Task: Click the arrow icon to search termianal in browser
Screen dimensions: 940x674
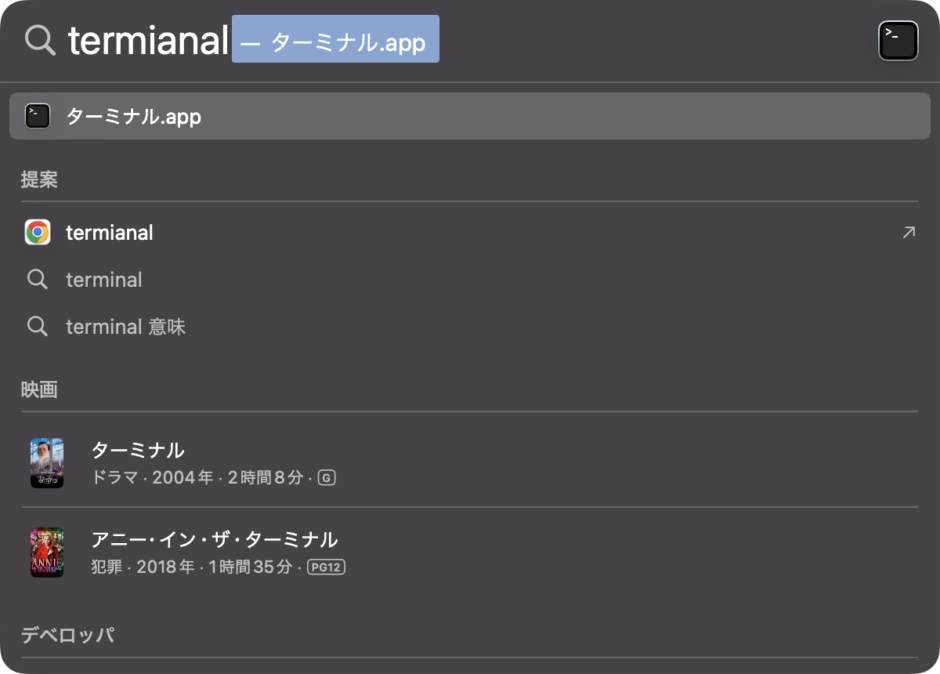Action: tap(908, 231)
